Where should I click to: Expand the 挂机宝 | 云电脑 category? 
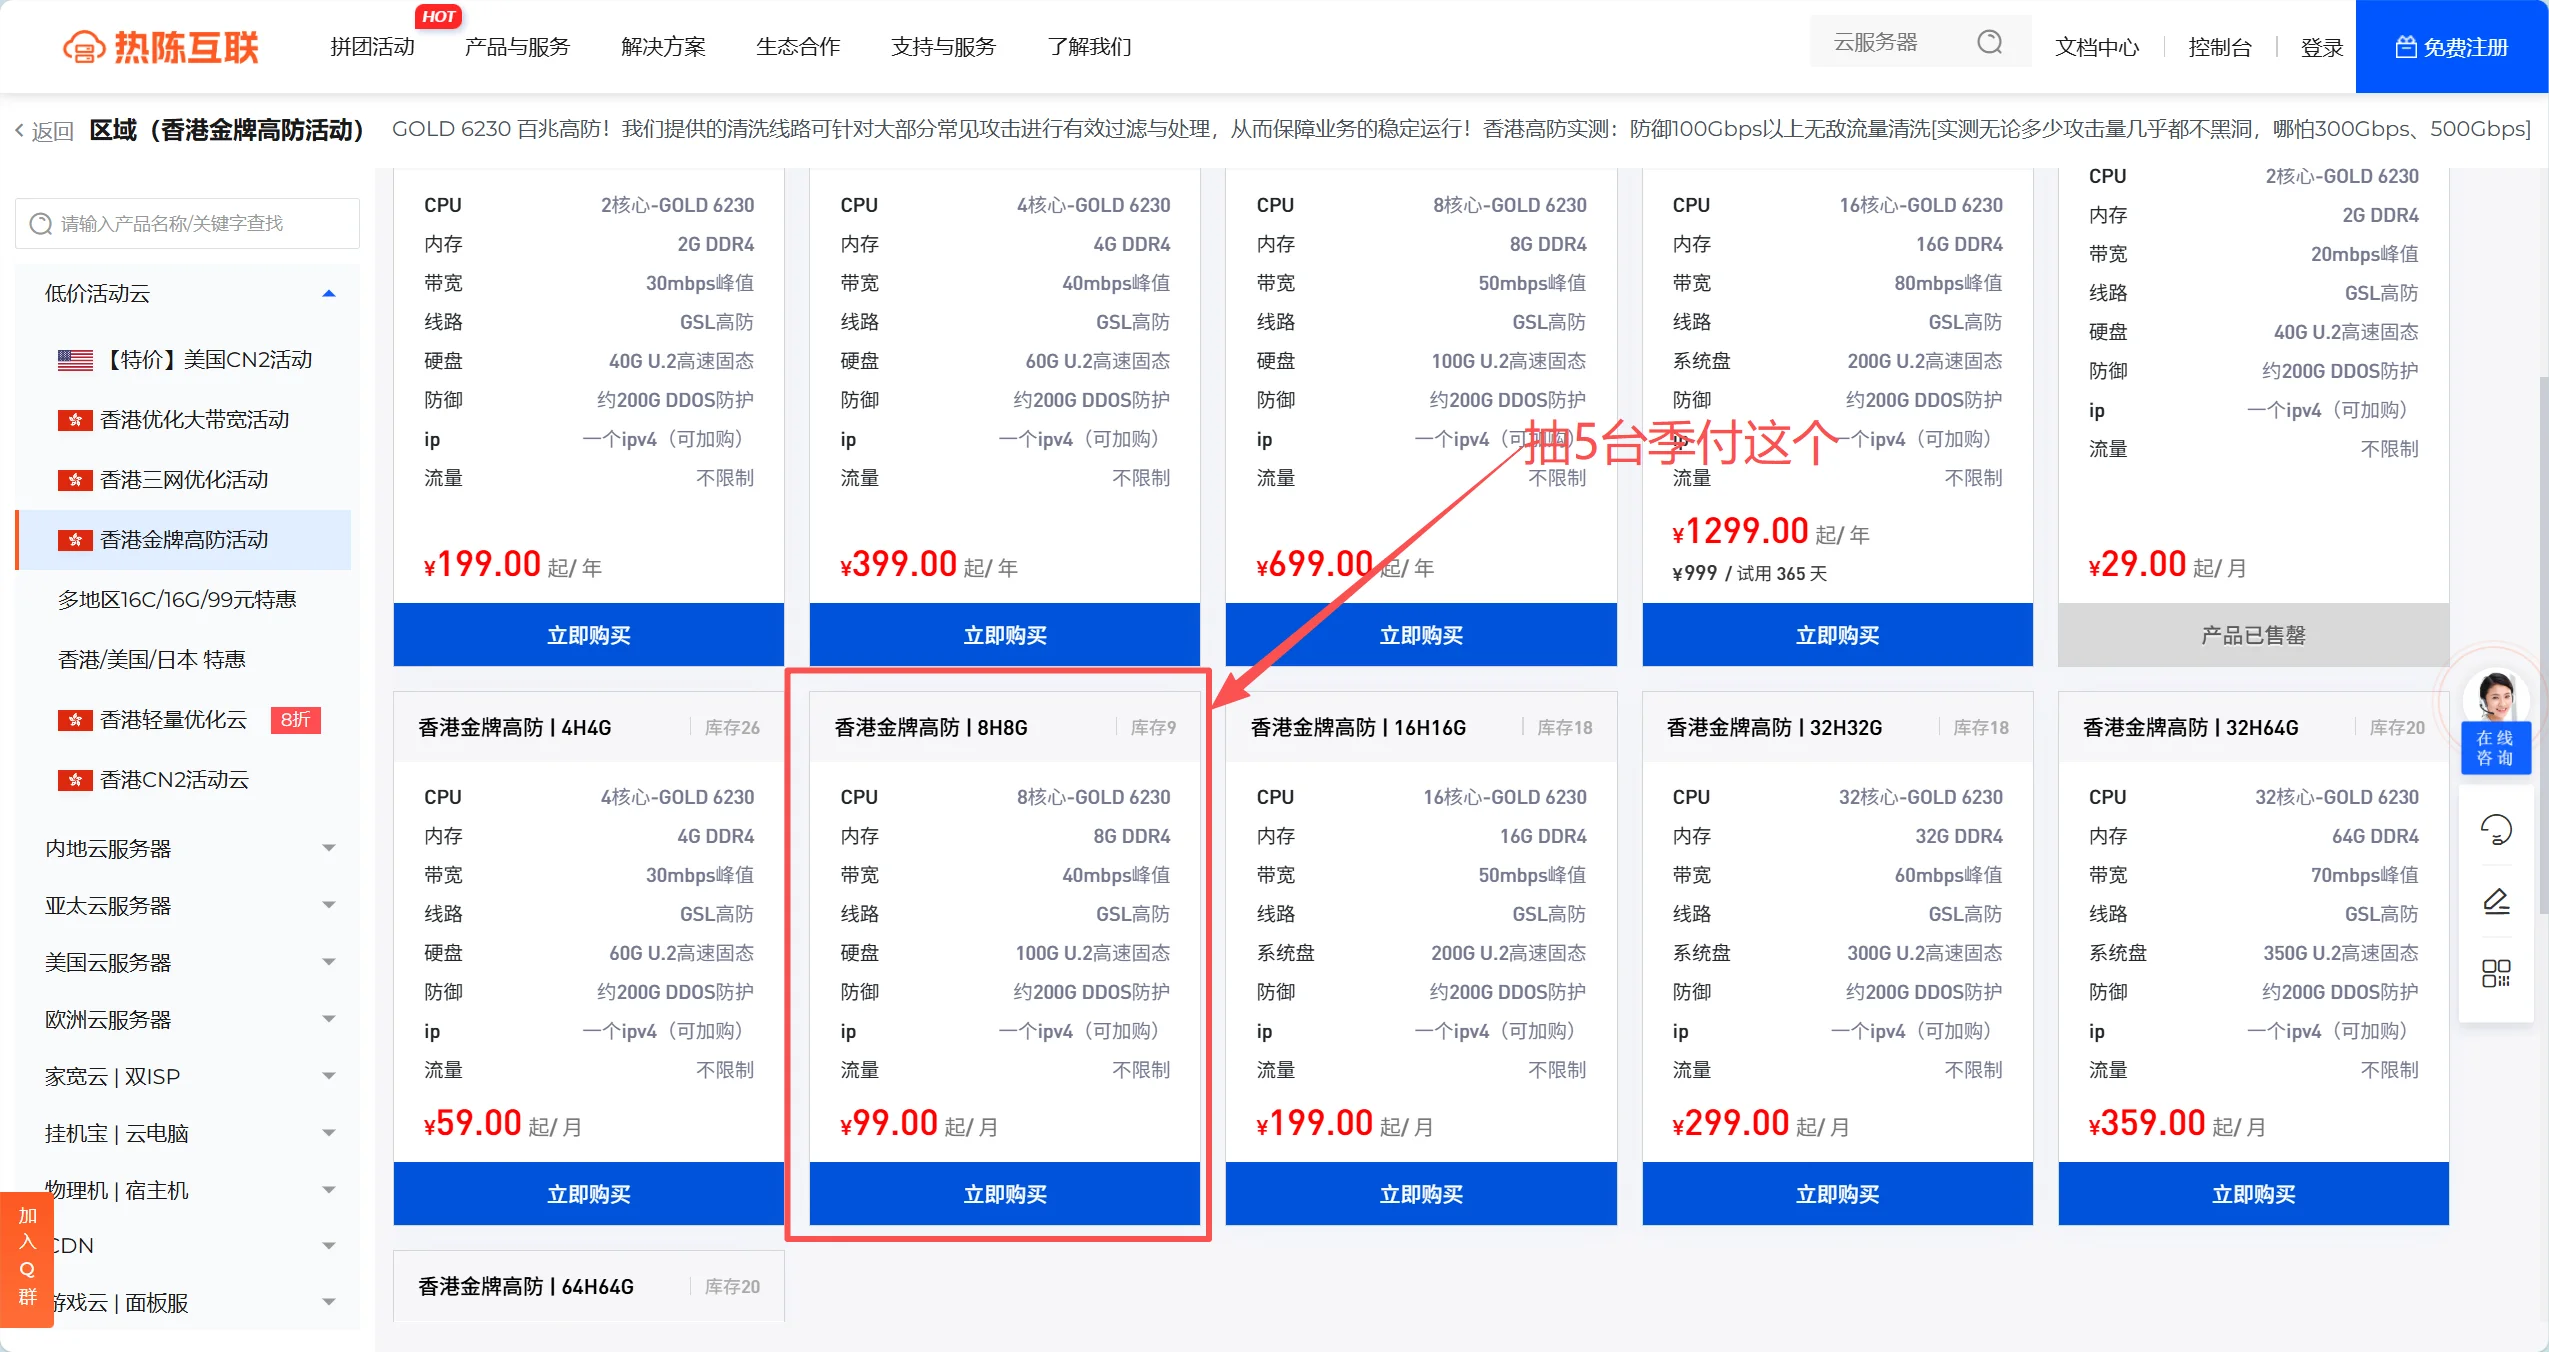click(328, 1133)
